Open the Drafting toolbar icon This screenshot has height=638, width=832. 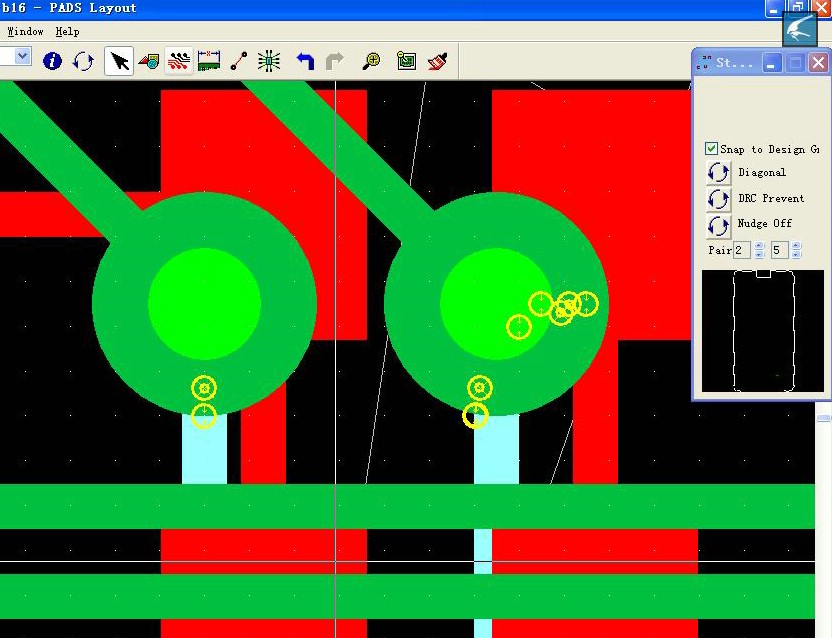pyautogui.click(x=149, y=61)
